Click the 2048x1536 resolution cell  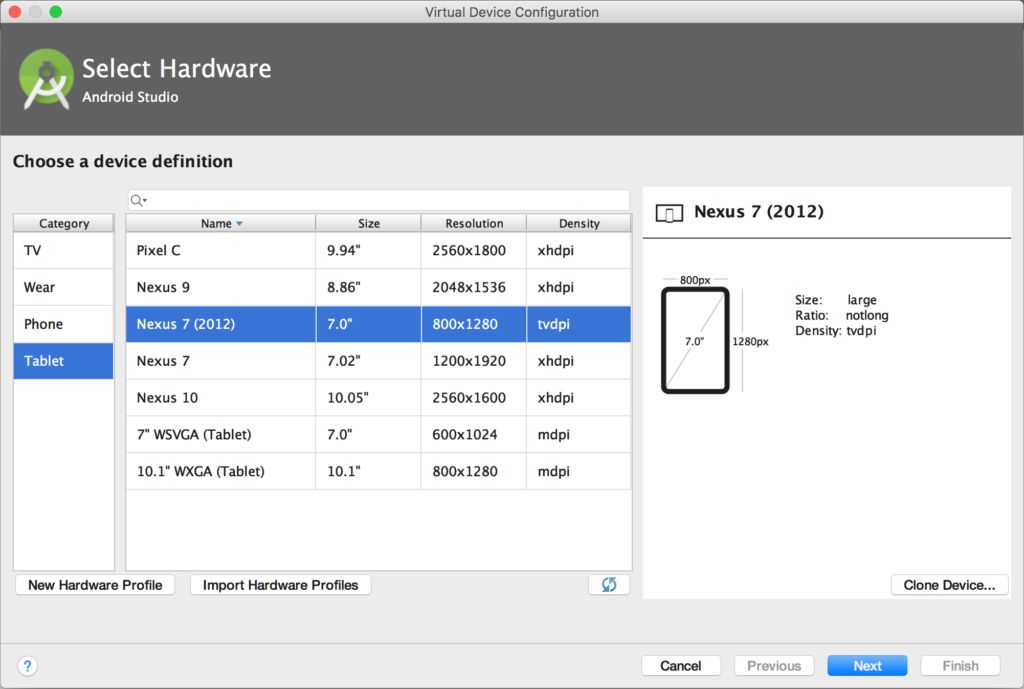473,287
